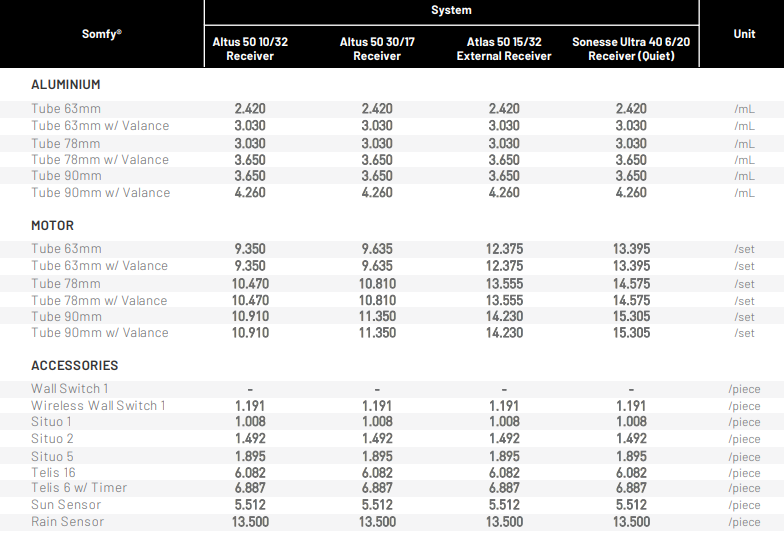
Task: Click the Telis 6 w/ Timer row label
Action: click(79, 488)
